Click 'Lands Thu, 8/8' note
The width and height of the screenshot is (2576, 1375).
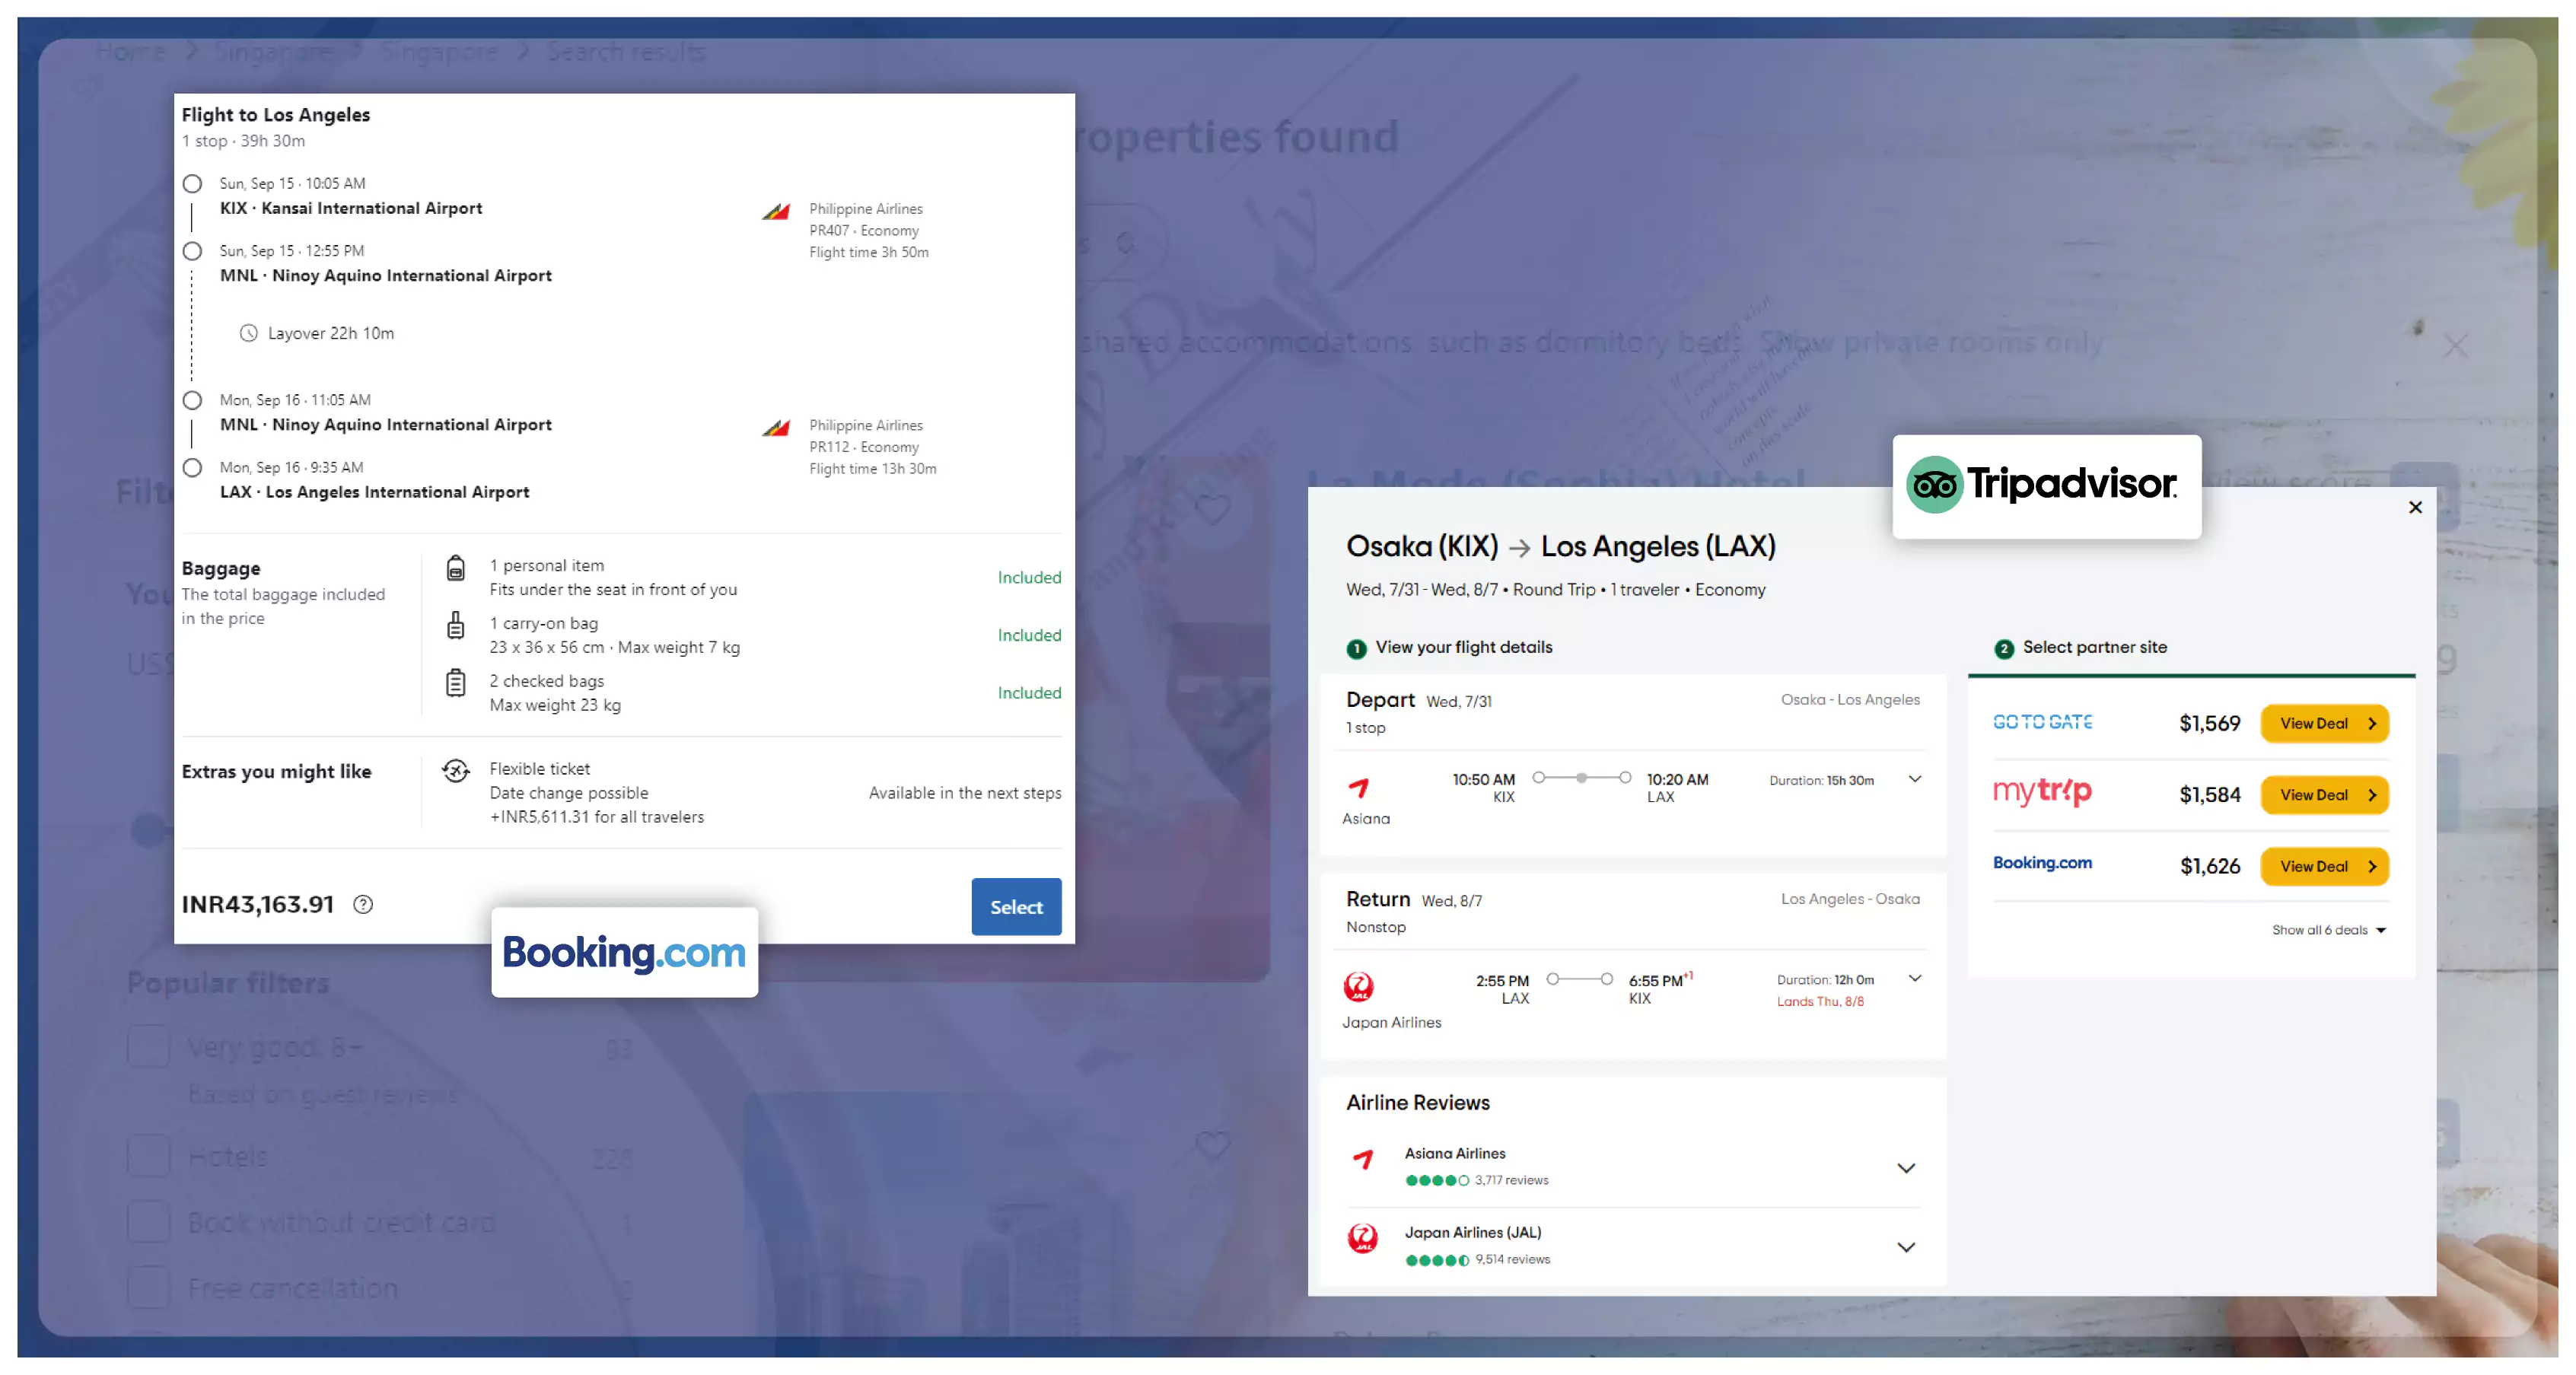pyautogui.click(x=1819, y=1001)
